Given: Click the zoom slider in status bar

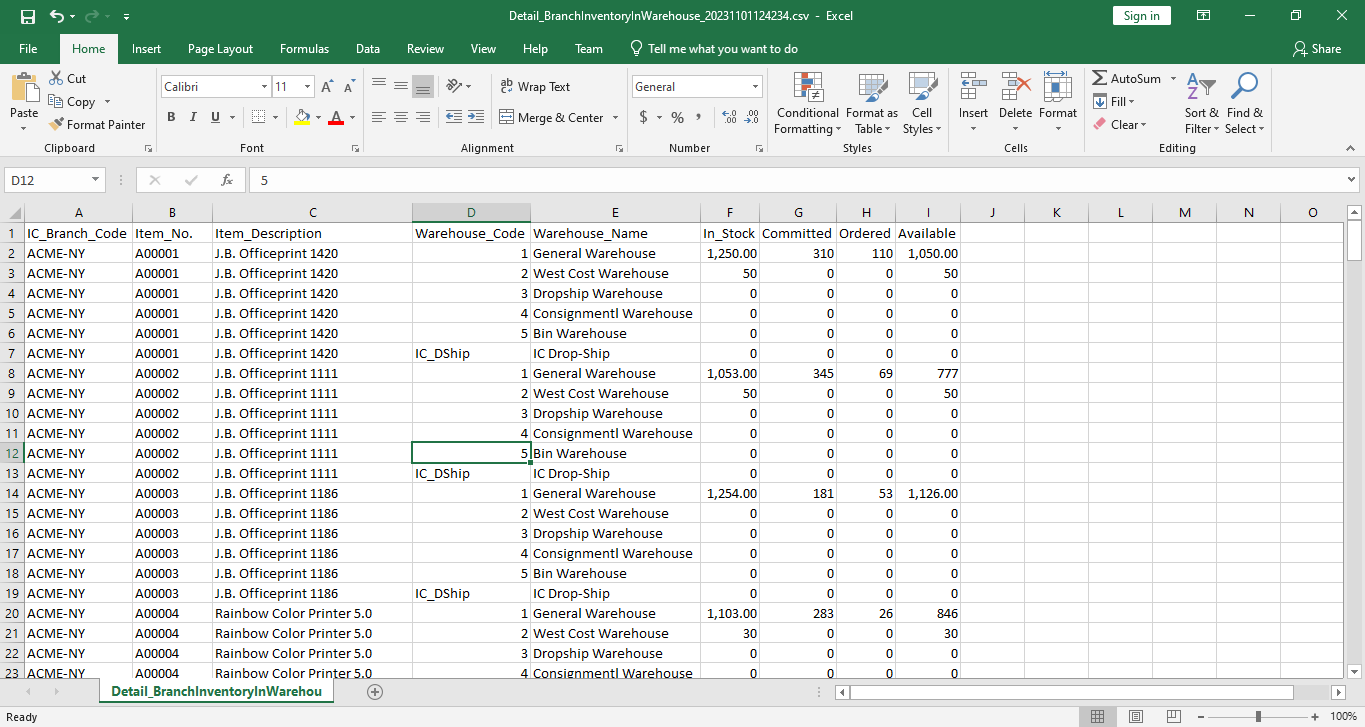Looking at the screenshot, I should tap(1258, 716).
